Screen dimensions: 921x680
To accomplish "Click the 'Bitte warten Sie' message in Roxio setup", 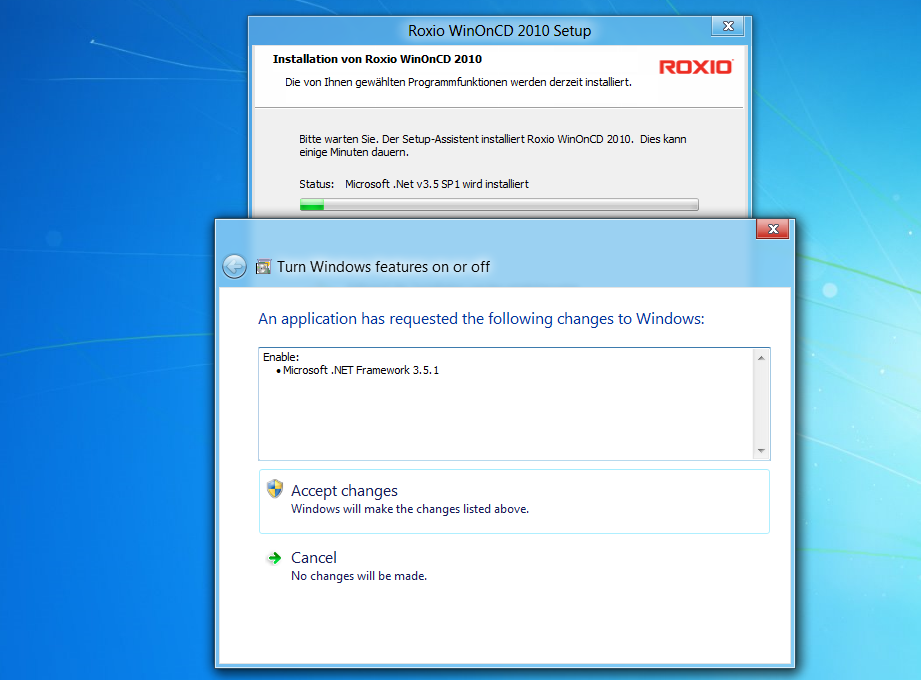I will click(493, 146).
